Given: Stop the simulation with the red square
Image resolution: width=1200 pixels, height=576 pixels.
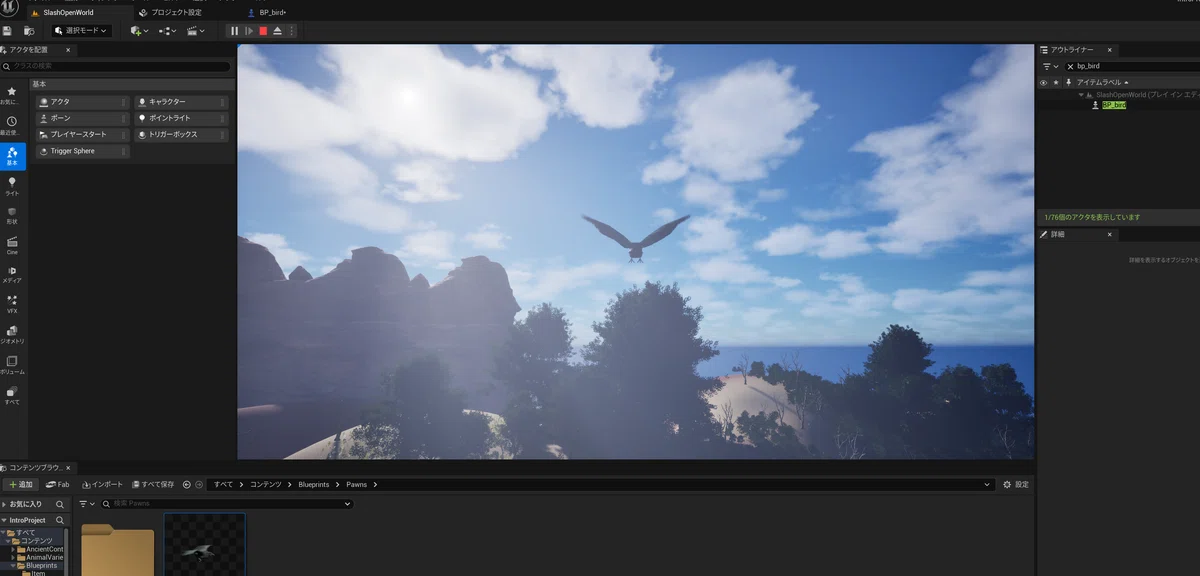Looking at the screenshot, I should [x=263, y=31].
